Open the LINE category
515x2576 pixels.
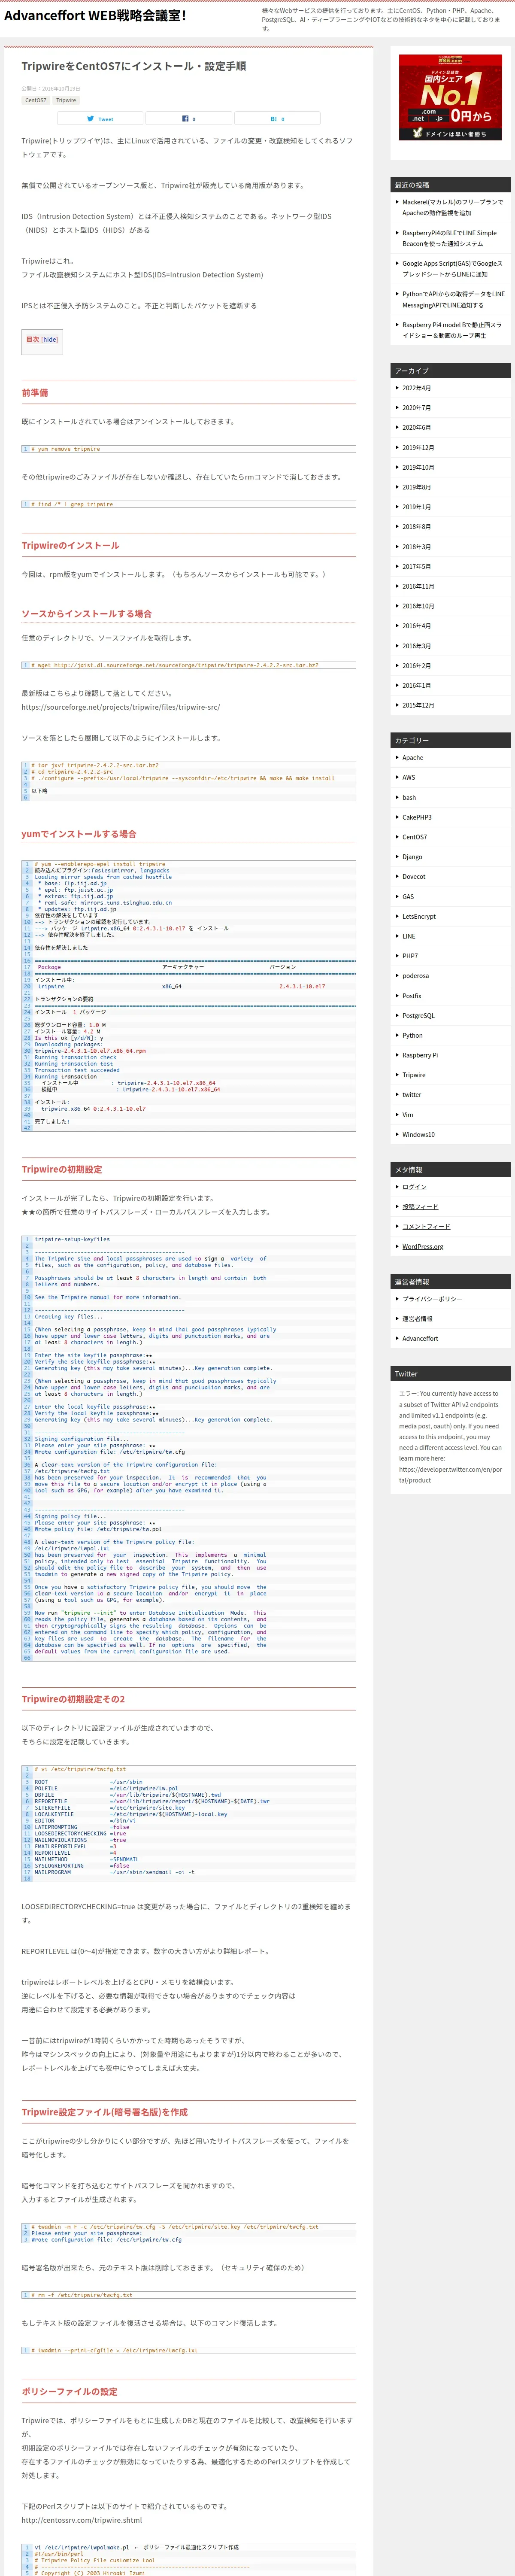(x=409, y=937)
